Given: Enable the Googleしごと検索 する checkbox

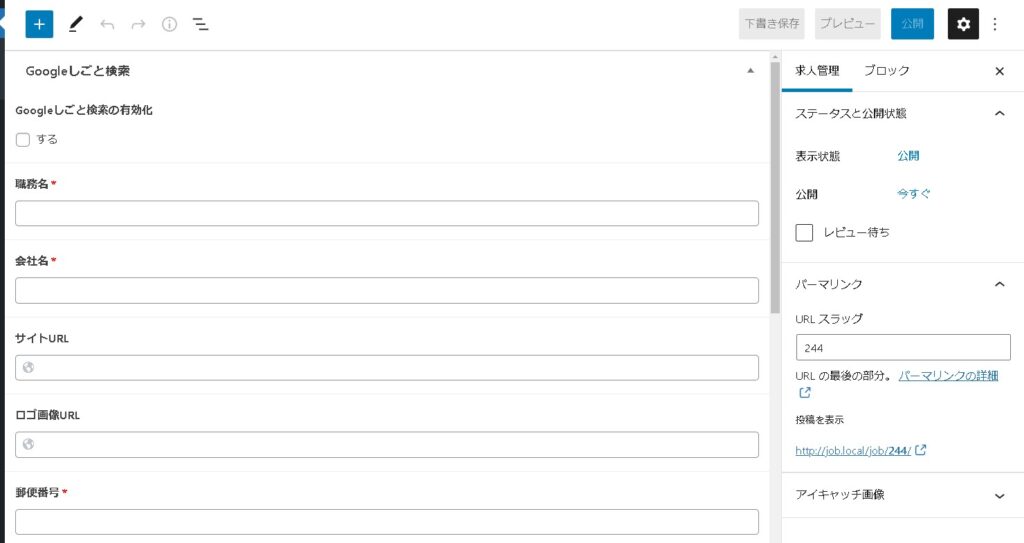Looking at the screenshot, I should pyautogui.click(x=23, y=140).
